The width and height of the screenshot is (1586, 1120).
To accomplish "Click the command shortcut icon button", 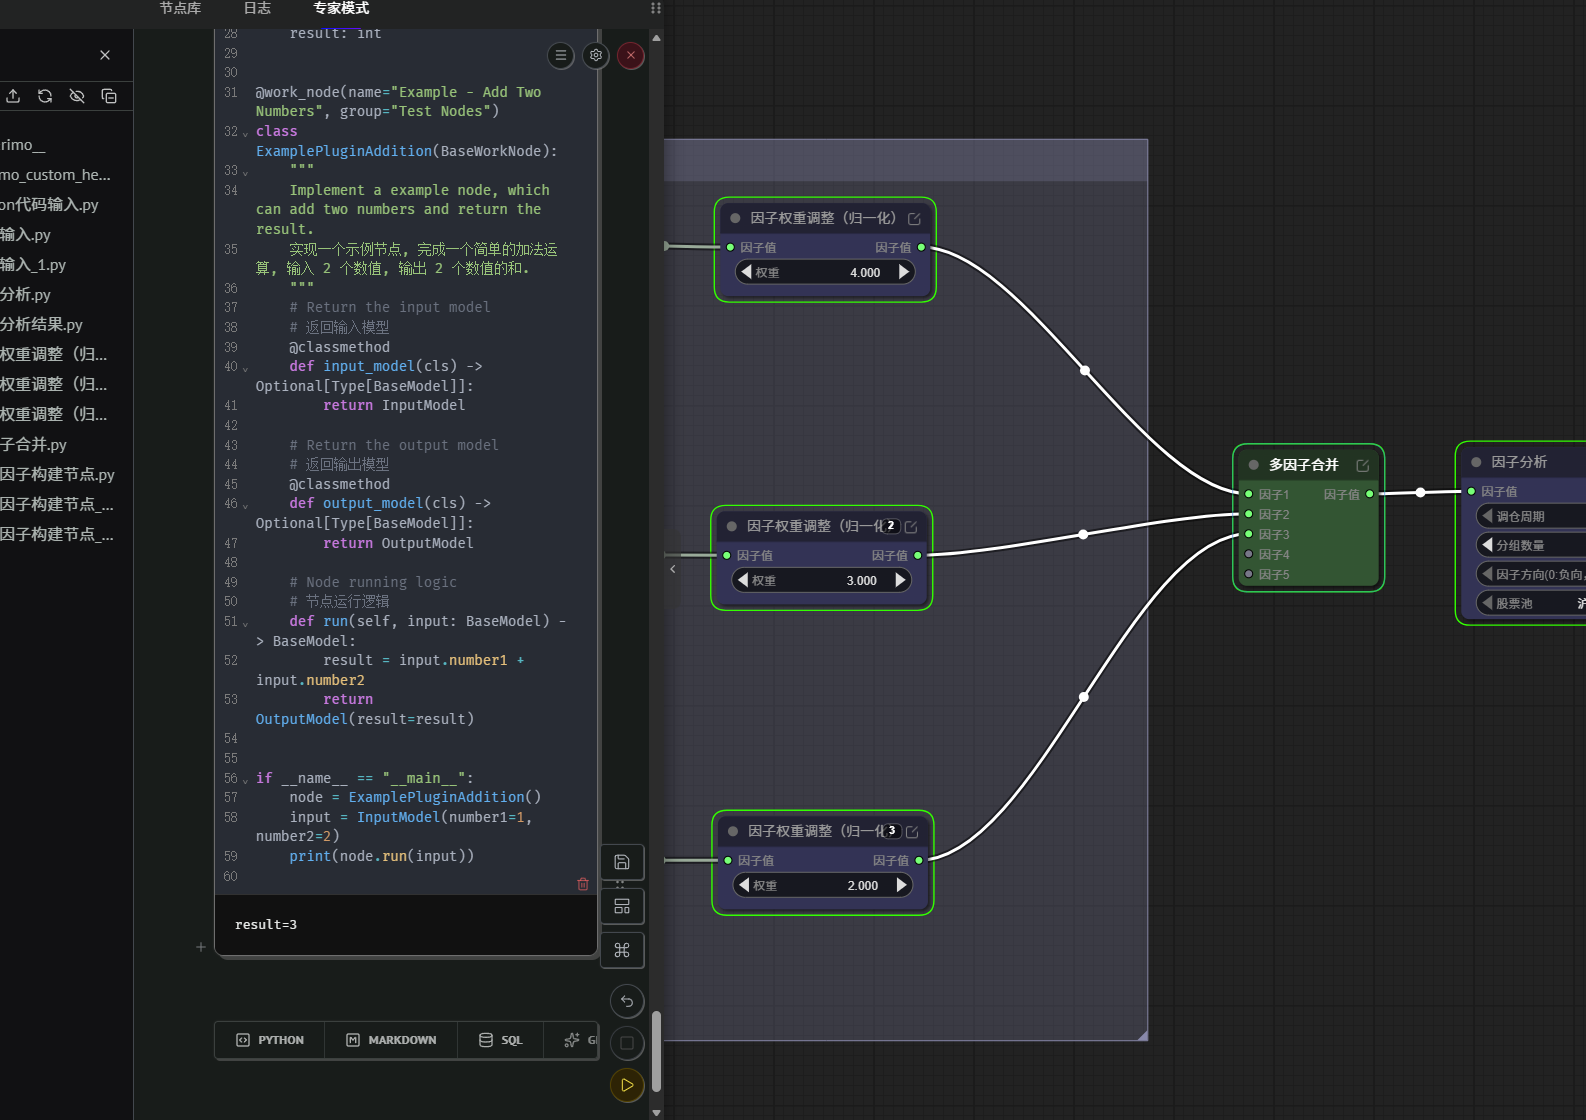I will pyautogui.click(x=622, y=950).
